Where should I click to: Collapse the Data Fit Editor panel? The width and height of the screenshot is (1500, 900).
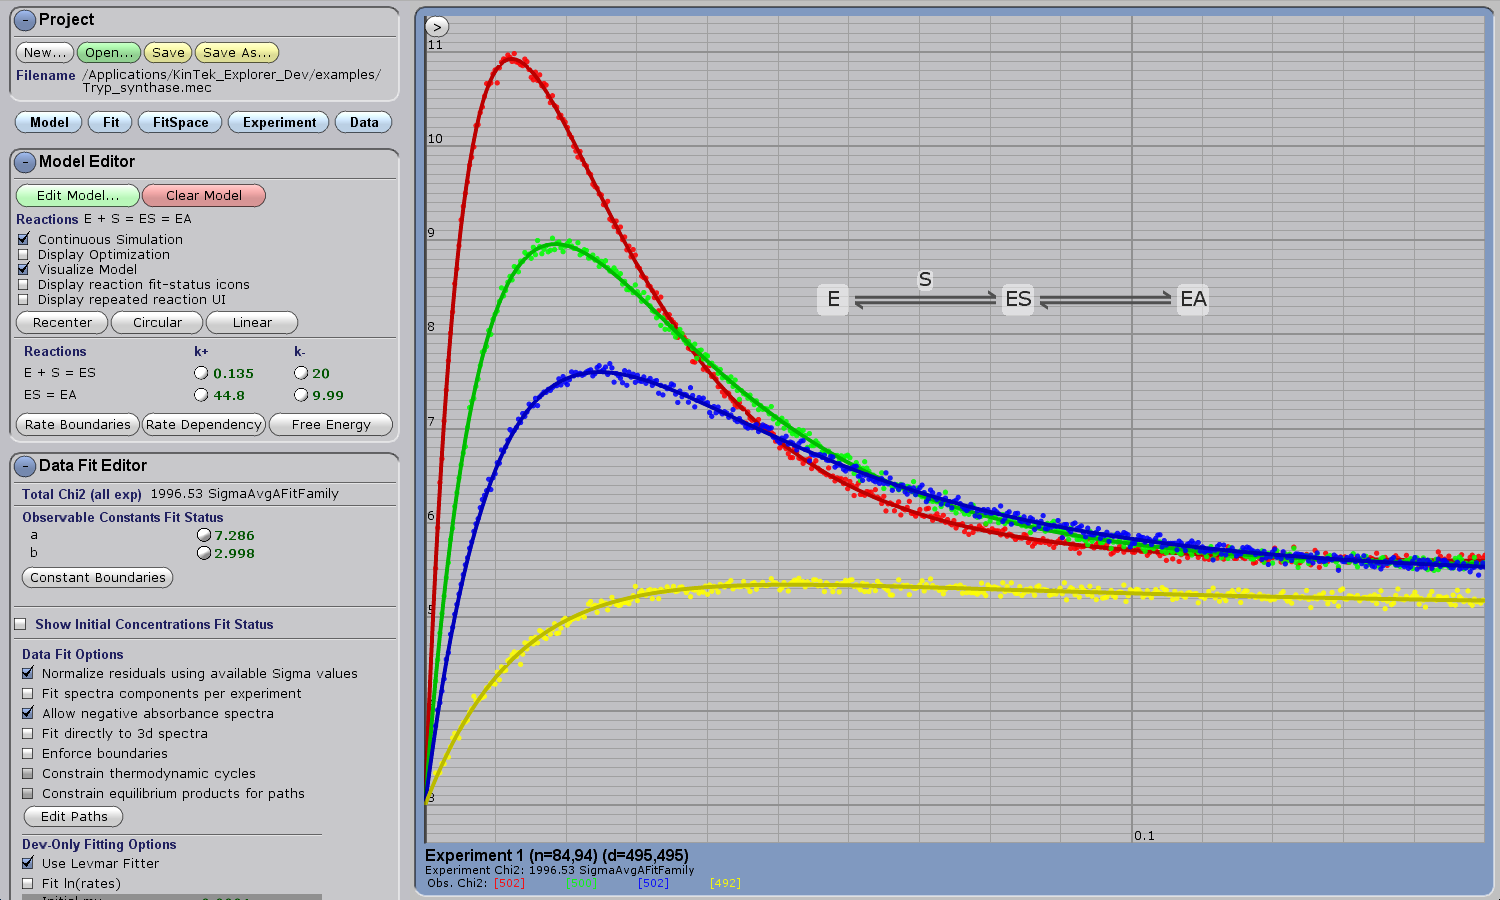[x=25, y=466]
